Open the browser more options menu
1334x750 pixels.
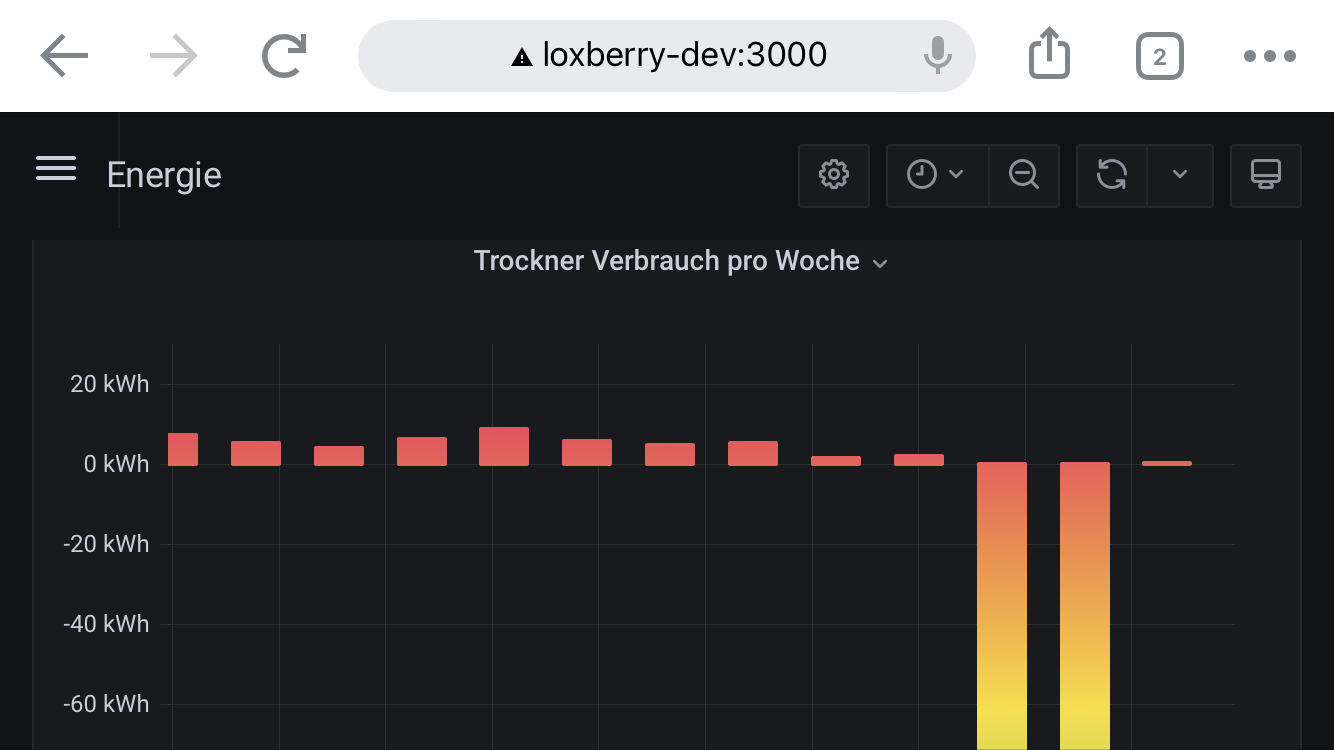(1270, 57)
